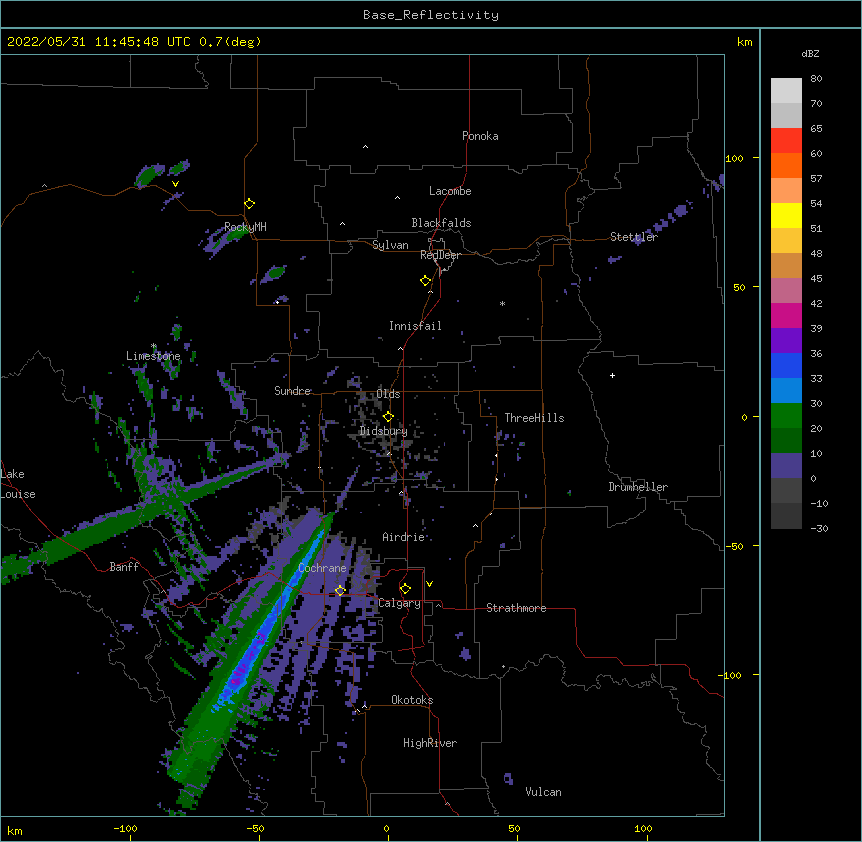Select the 45 value in the dBZ legend
The width and height of the screenshot is (862, 842).
coord(816,279)
